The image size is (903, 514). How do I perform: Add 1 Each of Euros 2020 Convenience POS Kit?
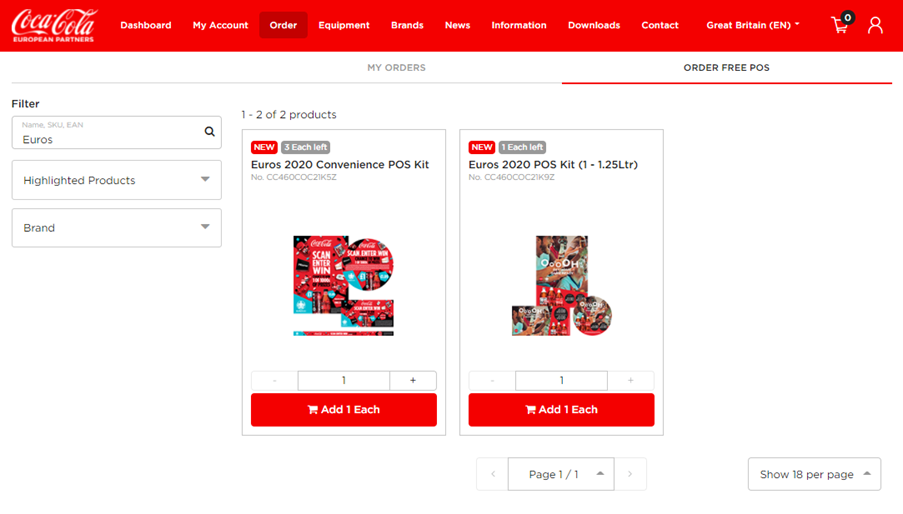[344, 410]
